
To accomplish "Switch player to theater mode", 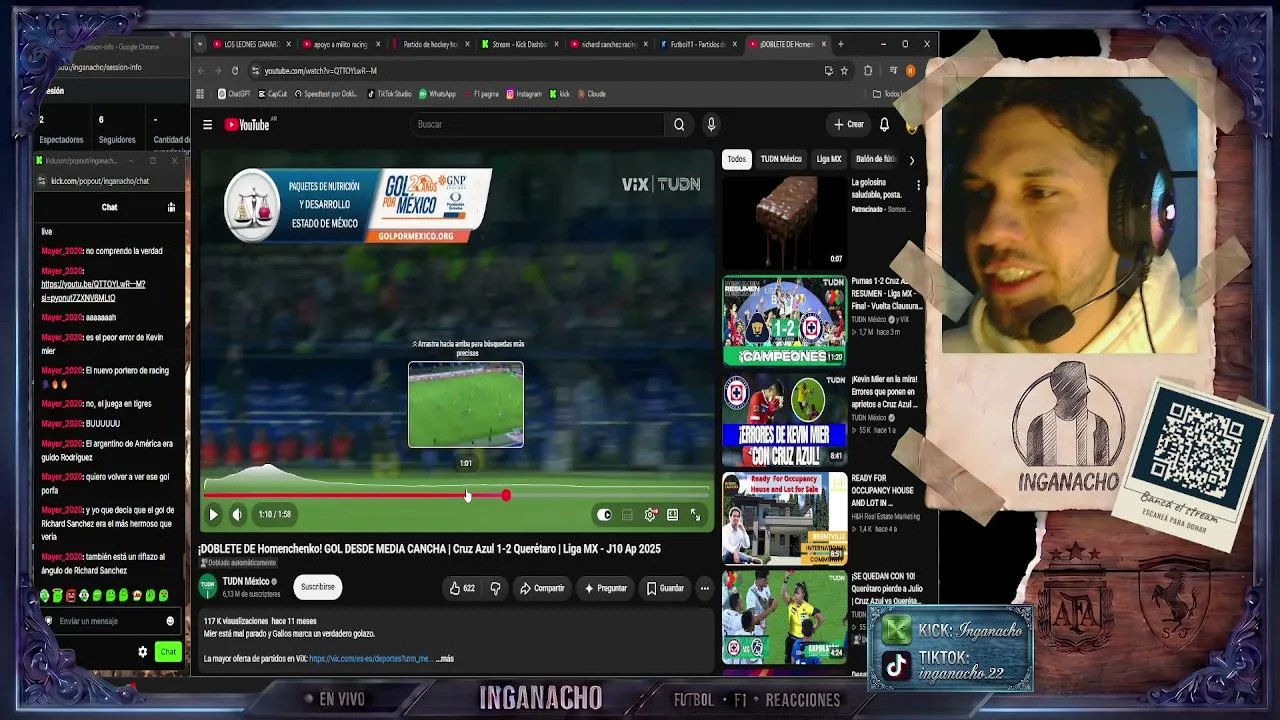I will (673, 515).
